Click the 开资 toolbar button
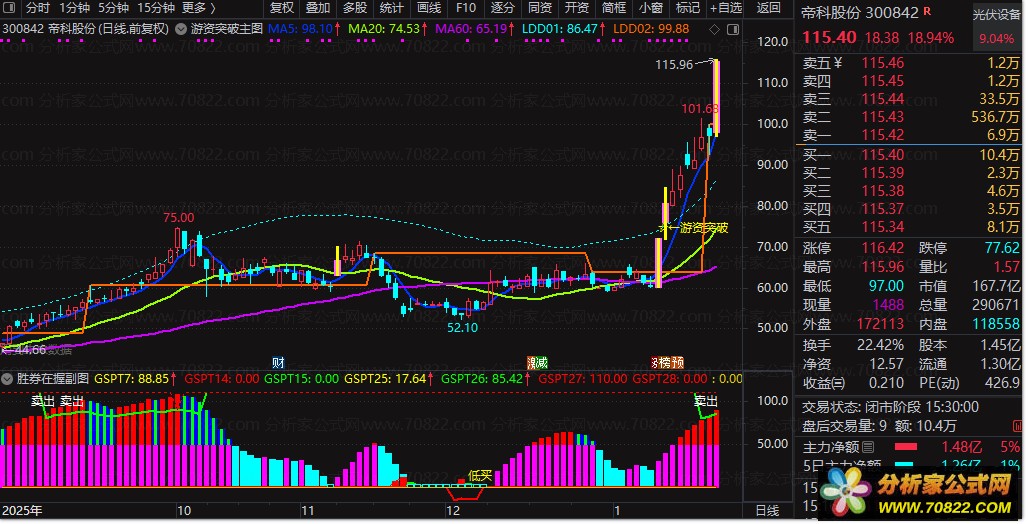This screenshot has width=1028, height=524. coord(577,8)
